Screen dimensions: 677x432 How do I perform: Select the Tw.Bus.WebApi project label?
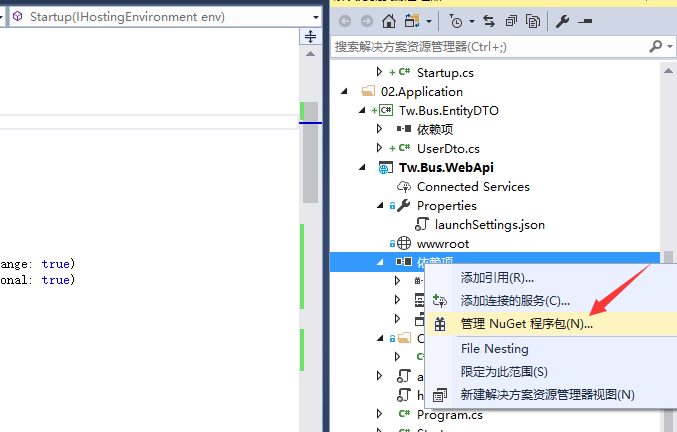(x=446, y=167)
